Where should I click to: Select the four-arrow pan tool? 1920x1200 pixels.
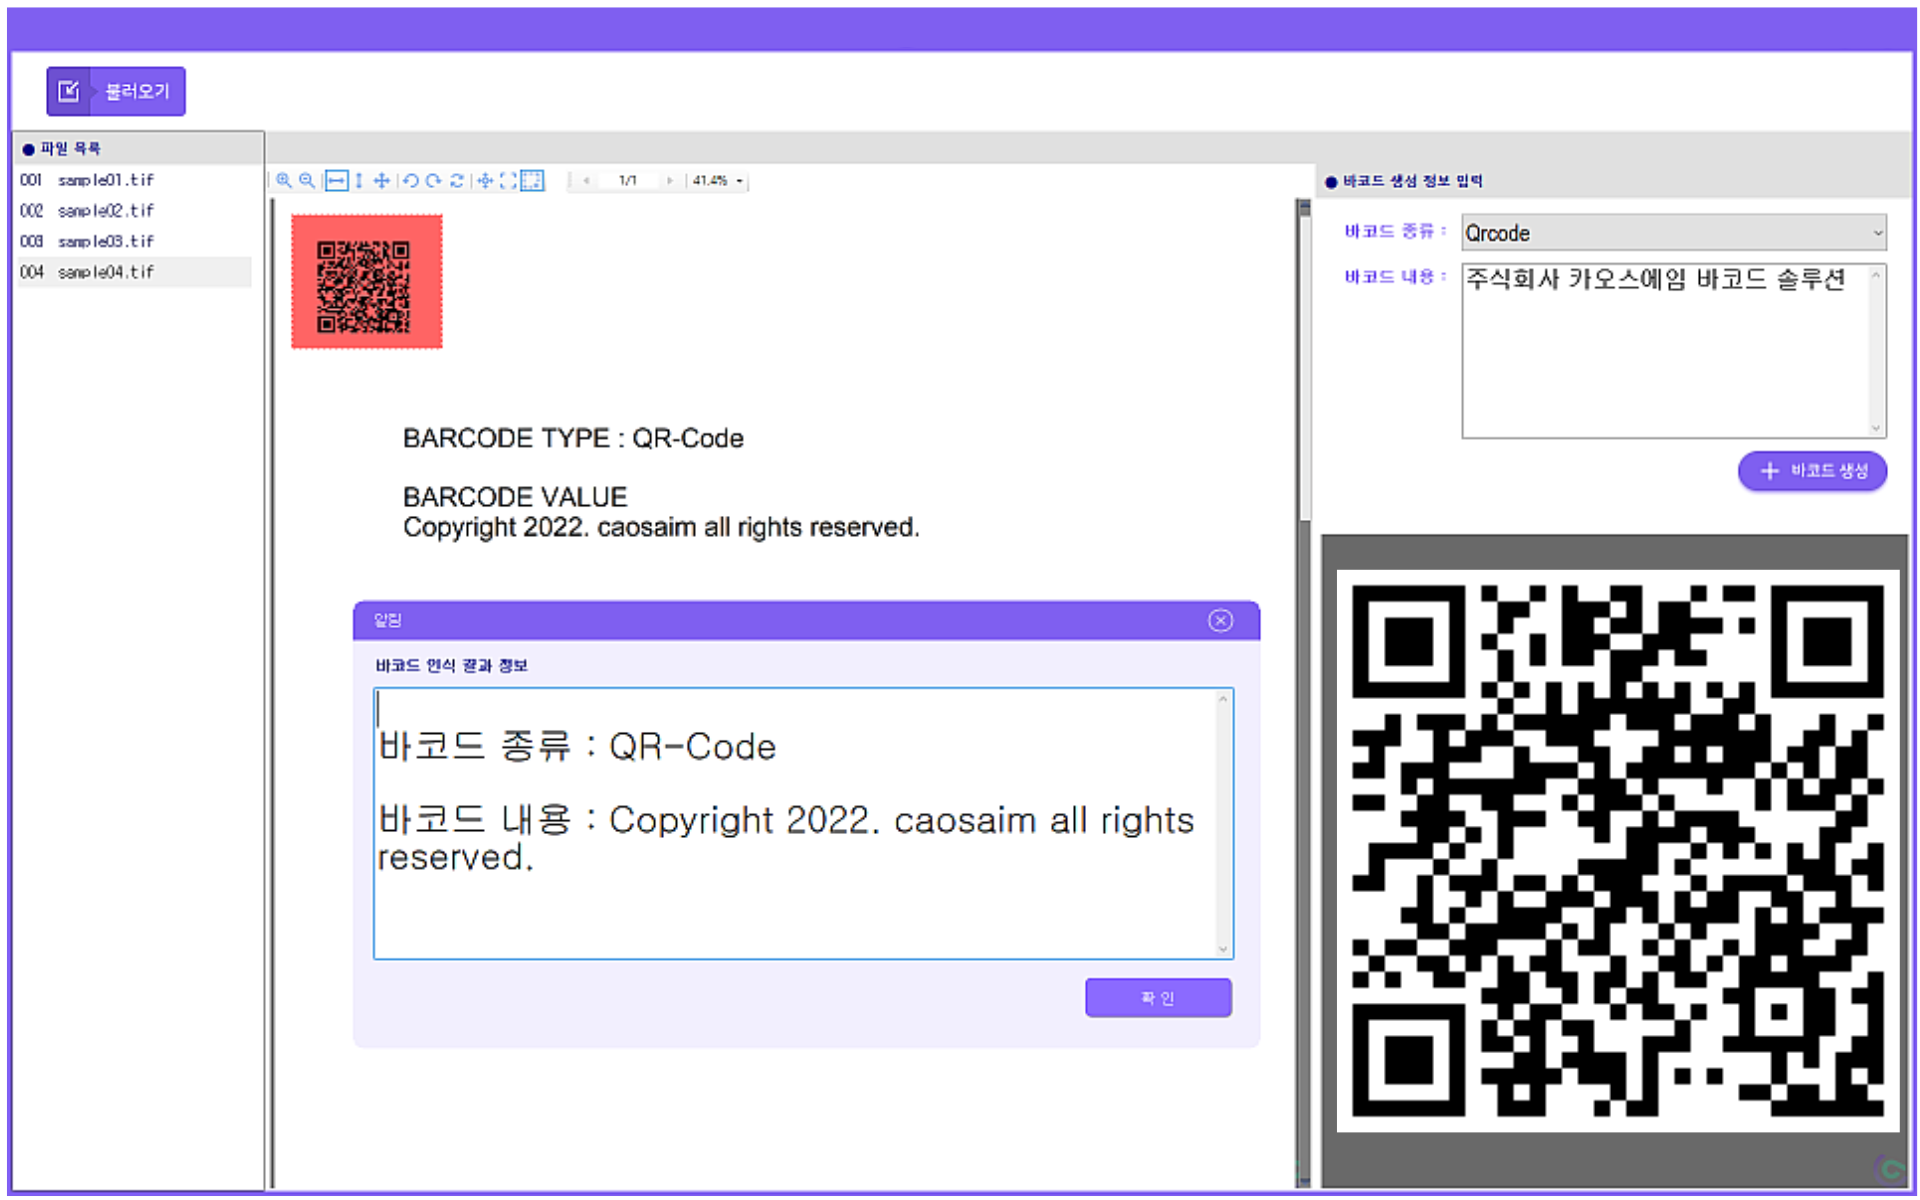pos(382,181)
